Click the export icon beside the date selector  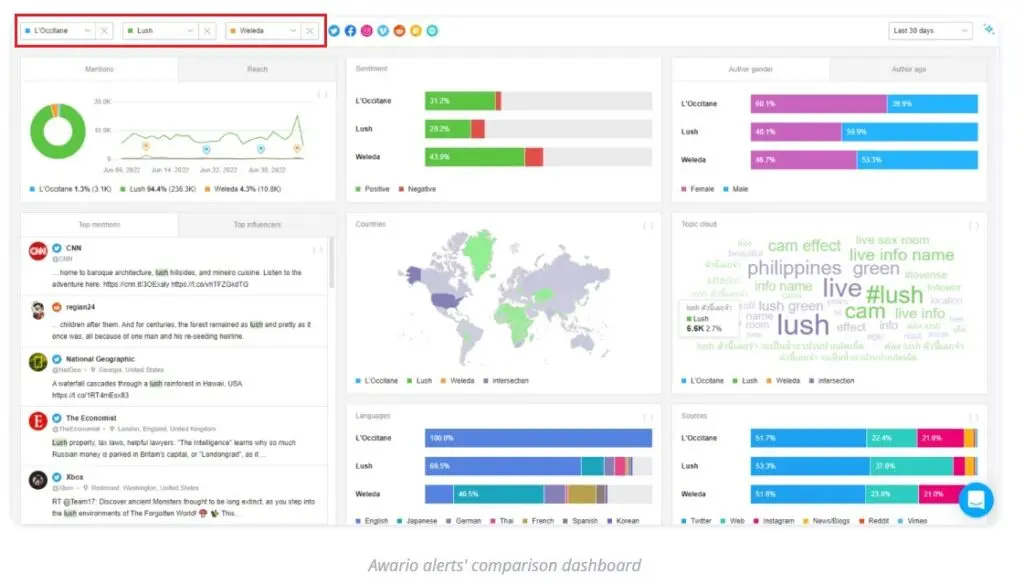click(989, 31)
